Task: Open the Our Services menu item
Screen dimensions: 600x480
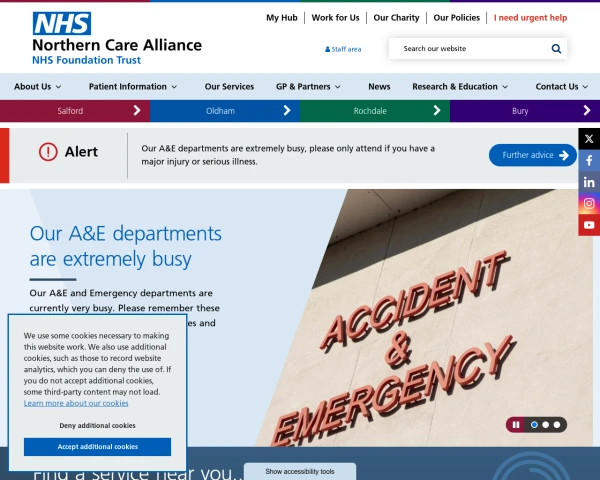Action: coord(229,87)
